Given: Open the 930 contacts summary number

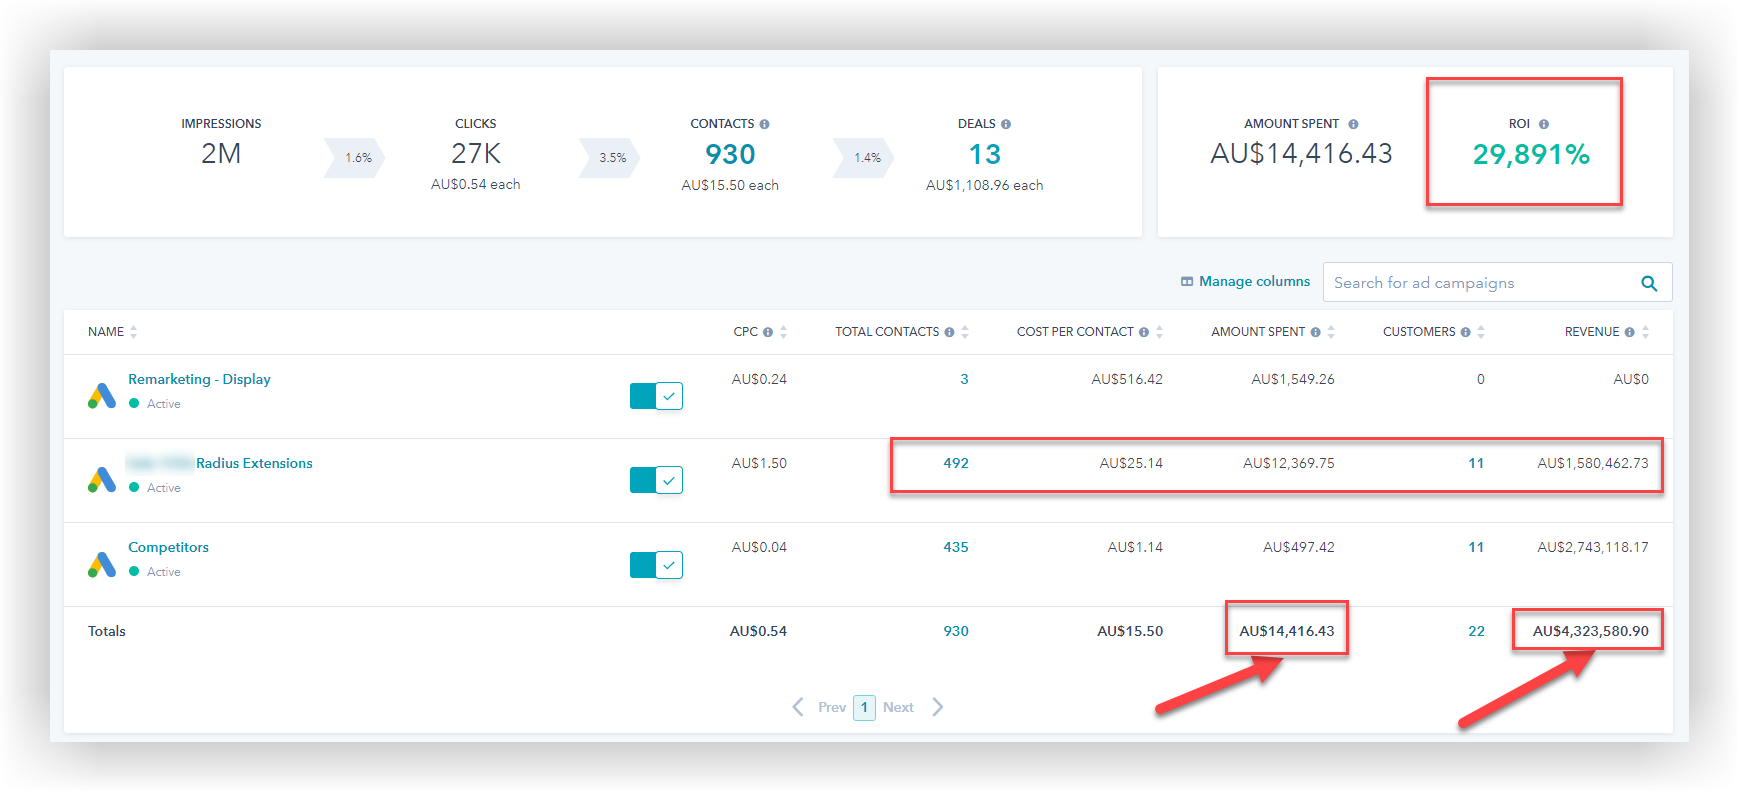Looking at the screenshot, I should point(730,154).
